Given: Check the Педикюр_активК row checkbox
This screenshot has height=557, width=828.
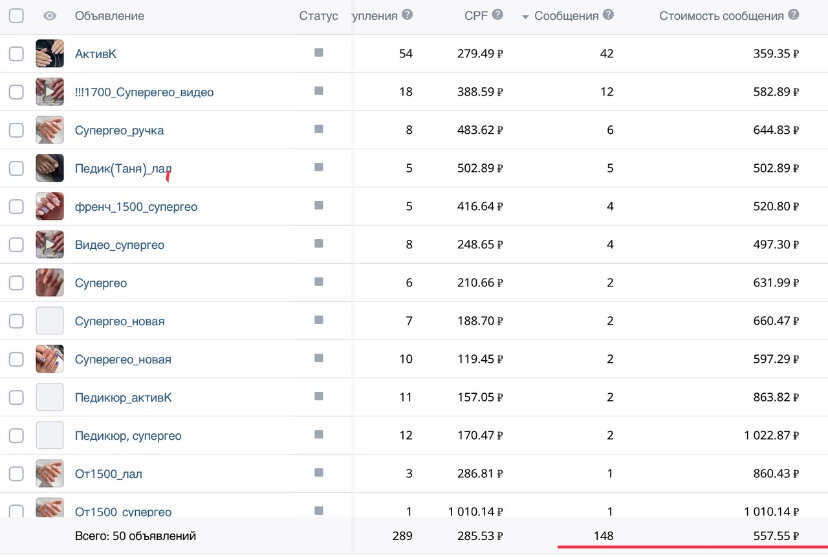Looking at the screenshot, I should [x=16, y=397].
